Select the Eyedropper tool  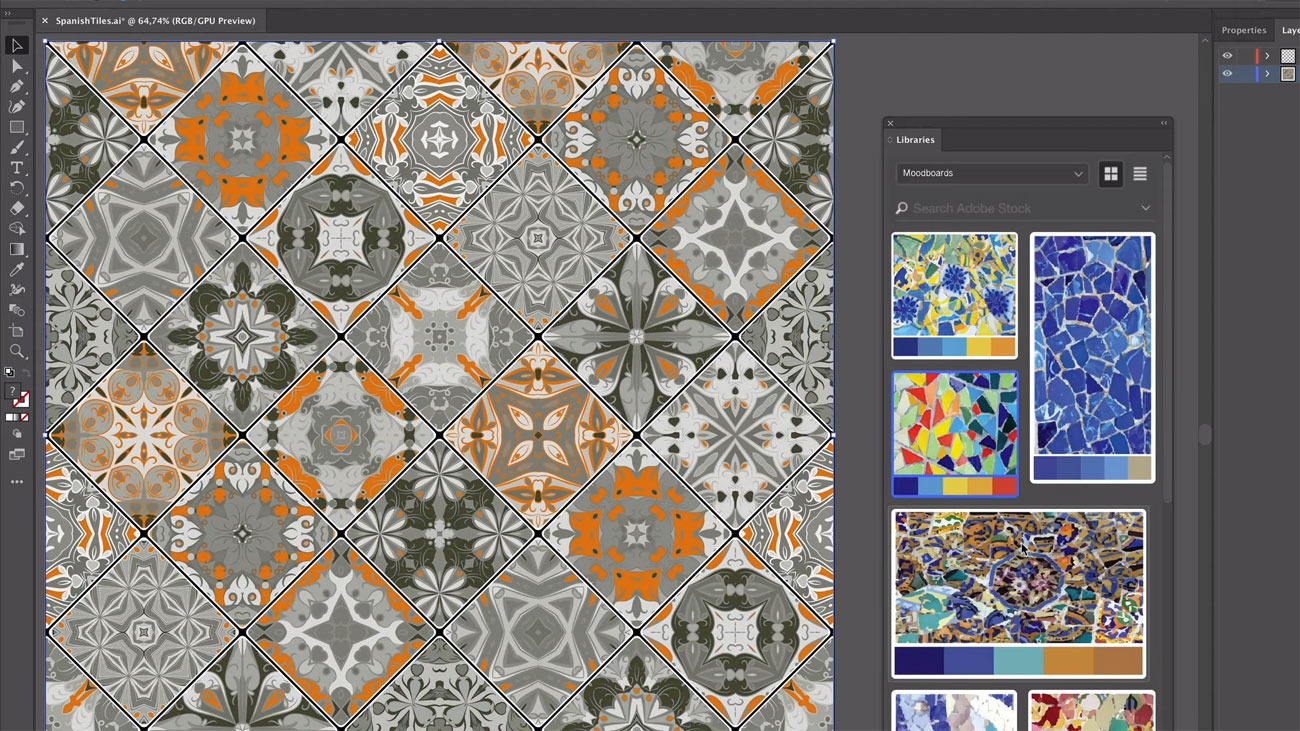pyautogui.click(x=17, y=270)
